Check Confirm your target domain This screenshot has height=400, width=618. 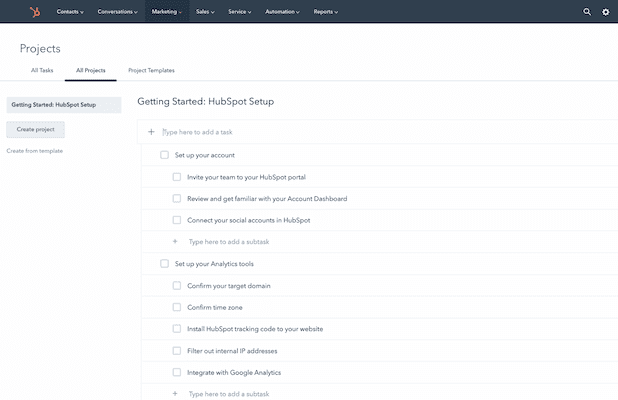pyautogui.click(x=177, y=285)
